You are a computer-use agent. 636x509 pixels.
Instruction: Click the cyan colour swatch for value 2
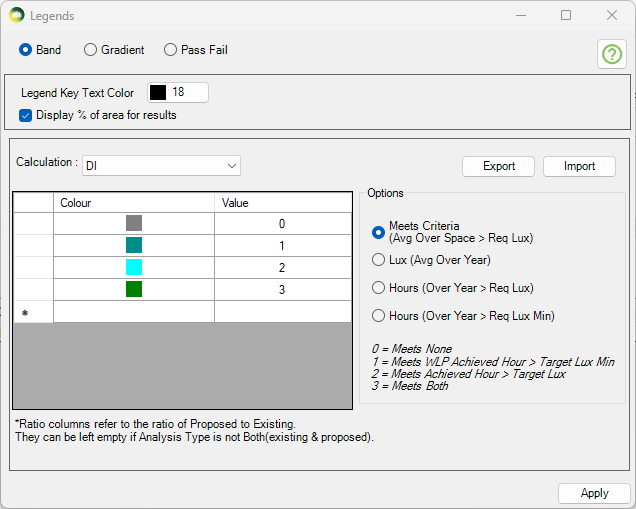click(x=134, y=268)
